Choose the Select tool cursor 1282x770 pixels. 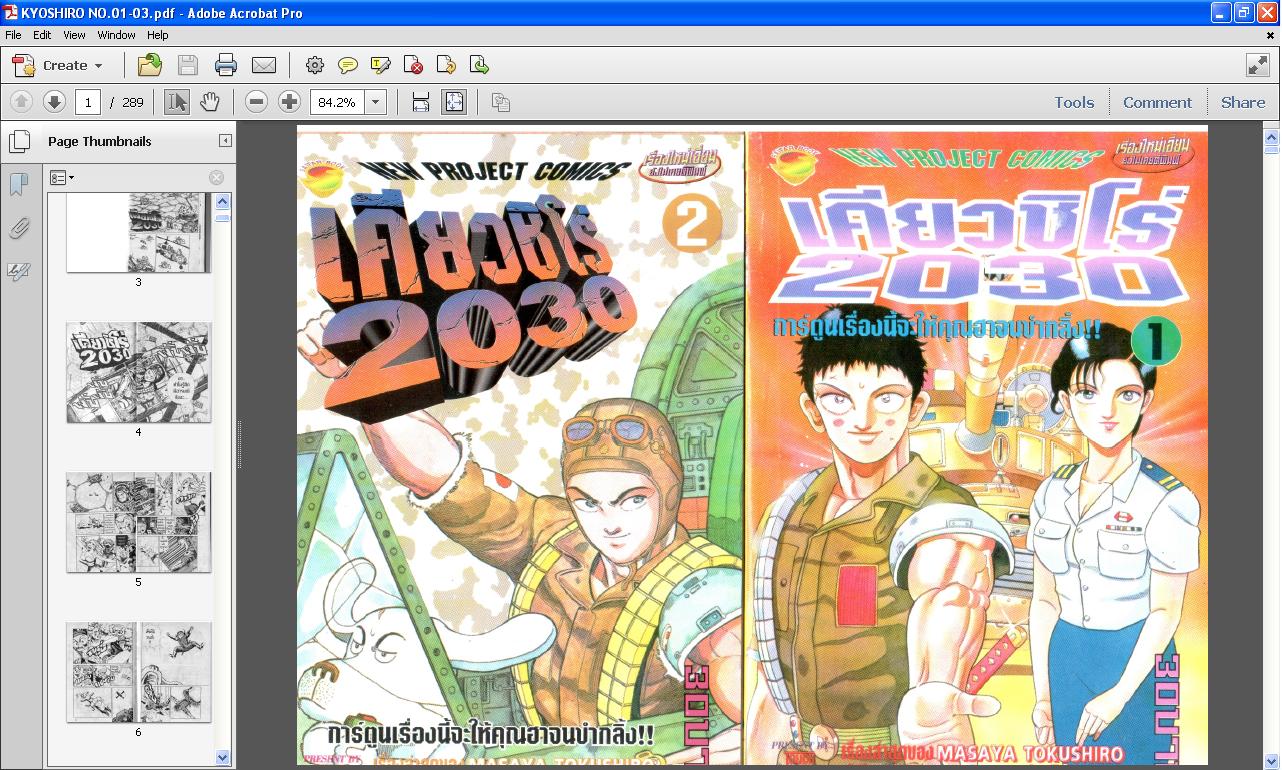coord(177,102)
